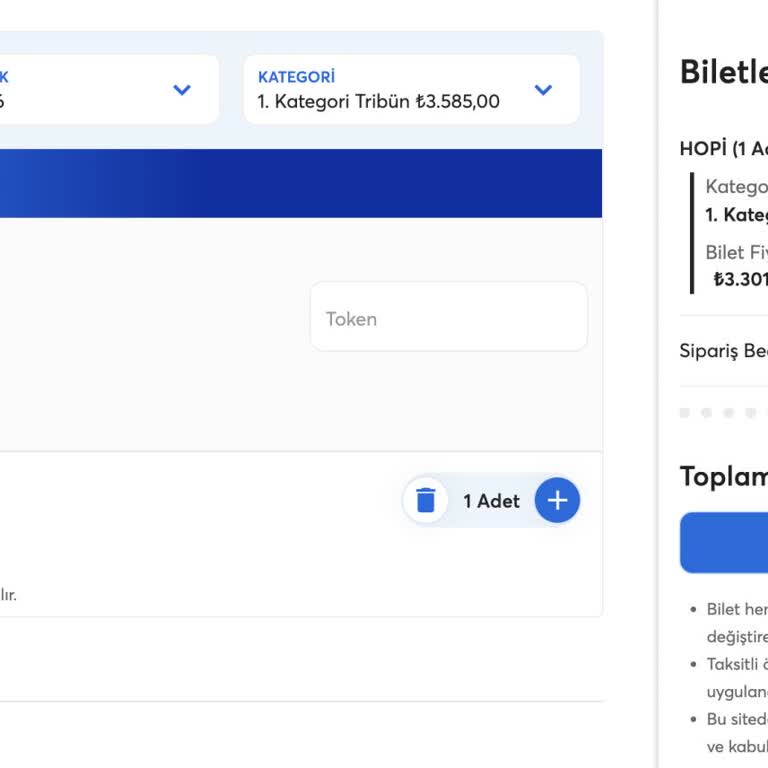768x768 pixels.
Task: Expand the left dropdown chevron beside Kategori
Action: 182,90
